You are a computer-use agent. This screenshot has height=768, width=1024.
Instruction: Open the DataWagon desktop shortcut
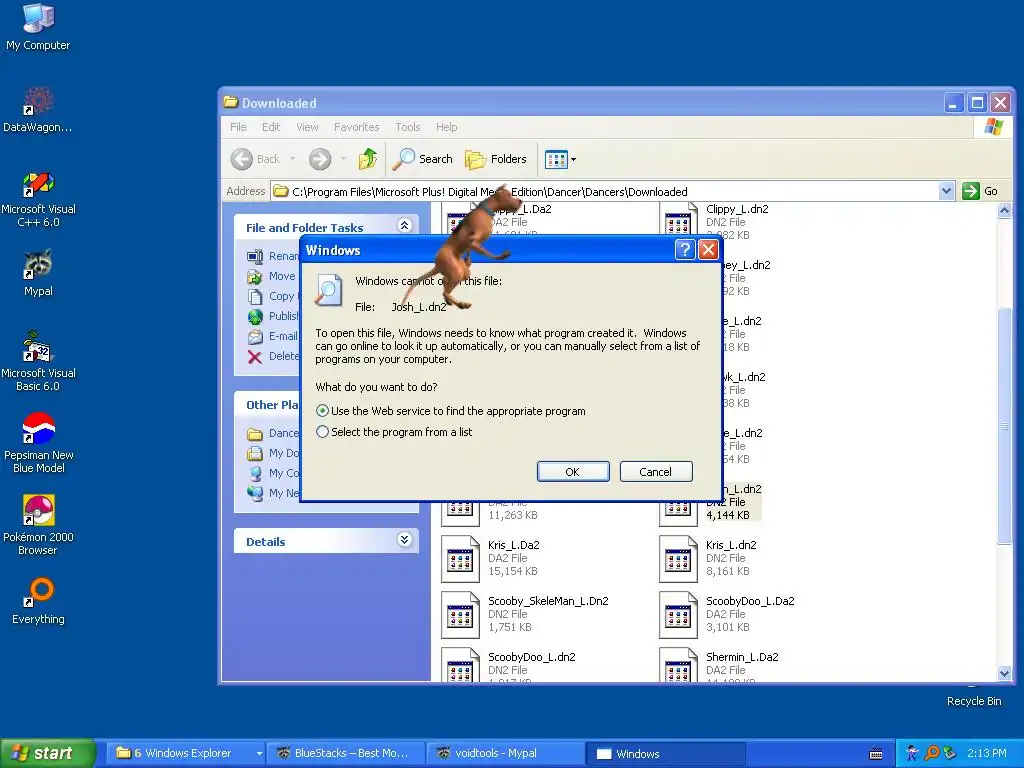tap(38, 109)
